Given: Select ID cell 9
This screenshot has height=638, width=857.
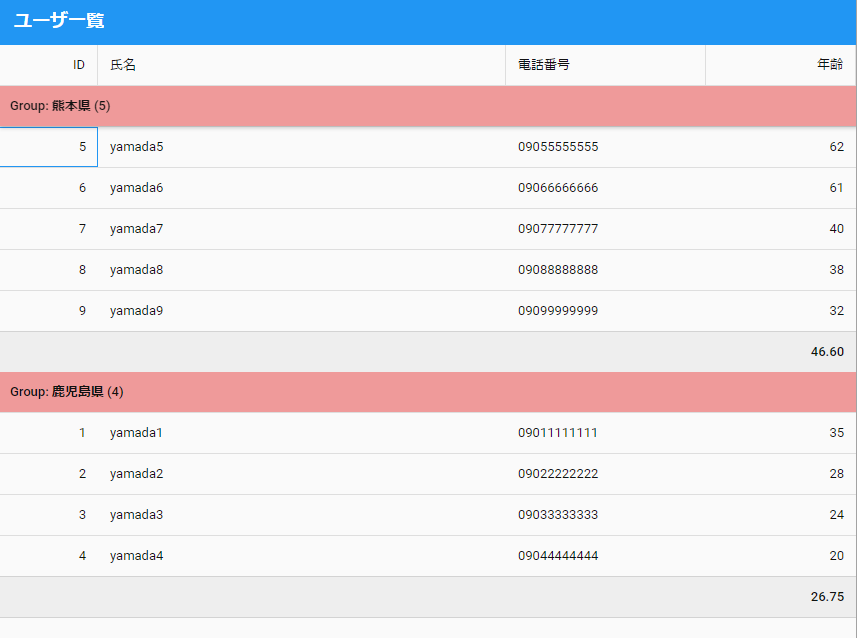Looking at the screenshot, I should tap(49, 311).
